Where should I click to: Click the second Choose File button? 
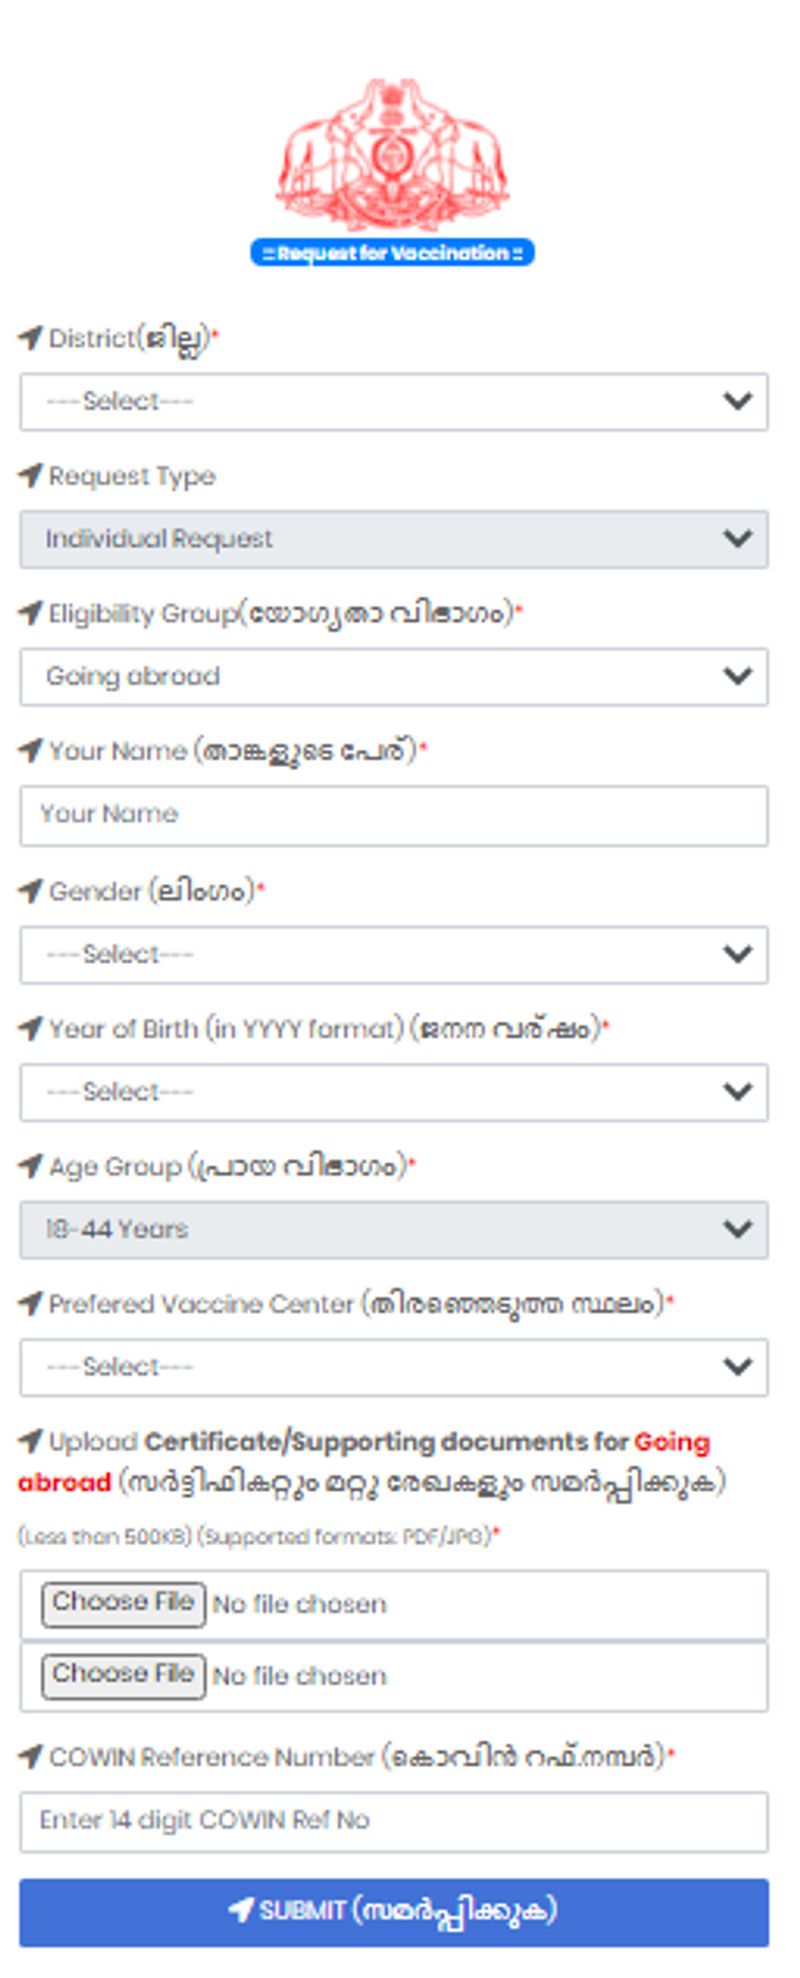click(123, 1676)
